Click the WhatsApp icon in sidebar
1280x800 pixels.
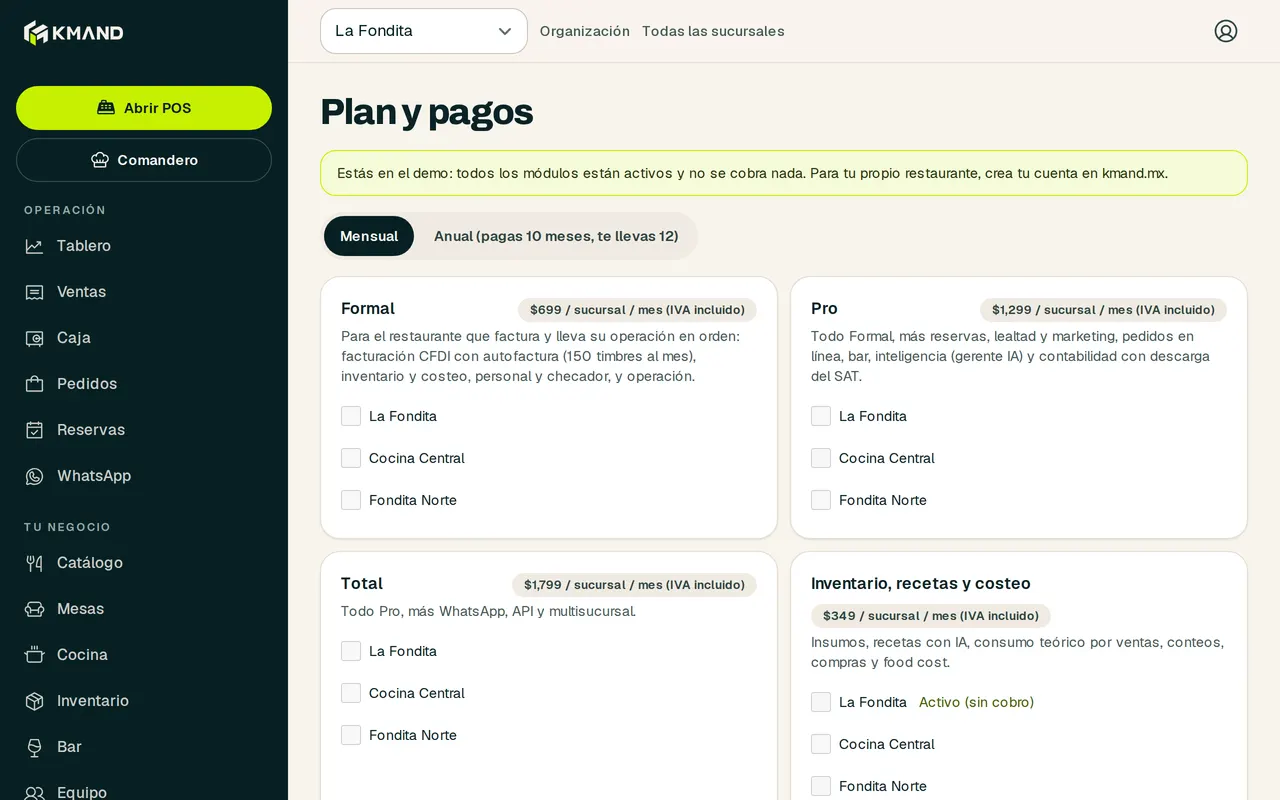(x=34, y=476)
